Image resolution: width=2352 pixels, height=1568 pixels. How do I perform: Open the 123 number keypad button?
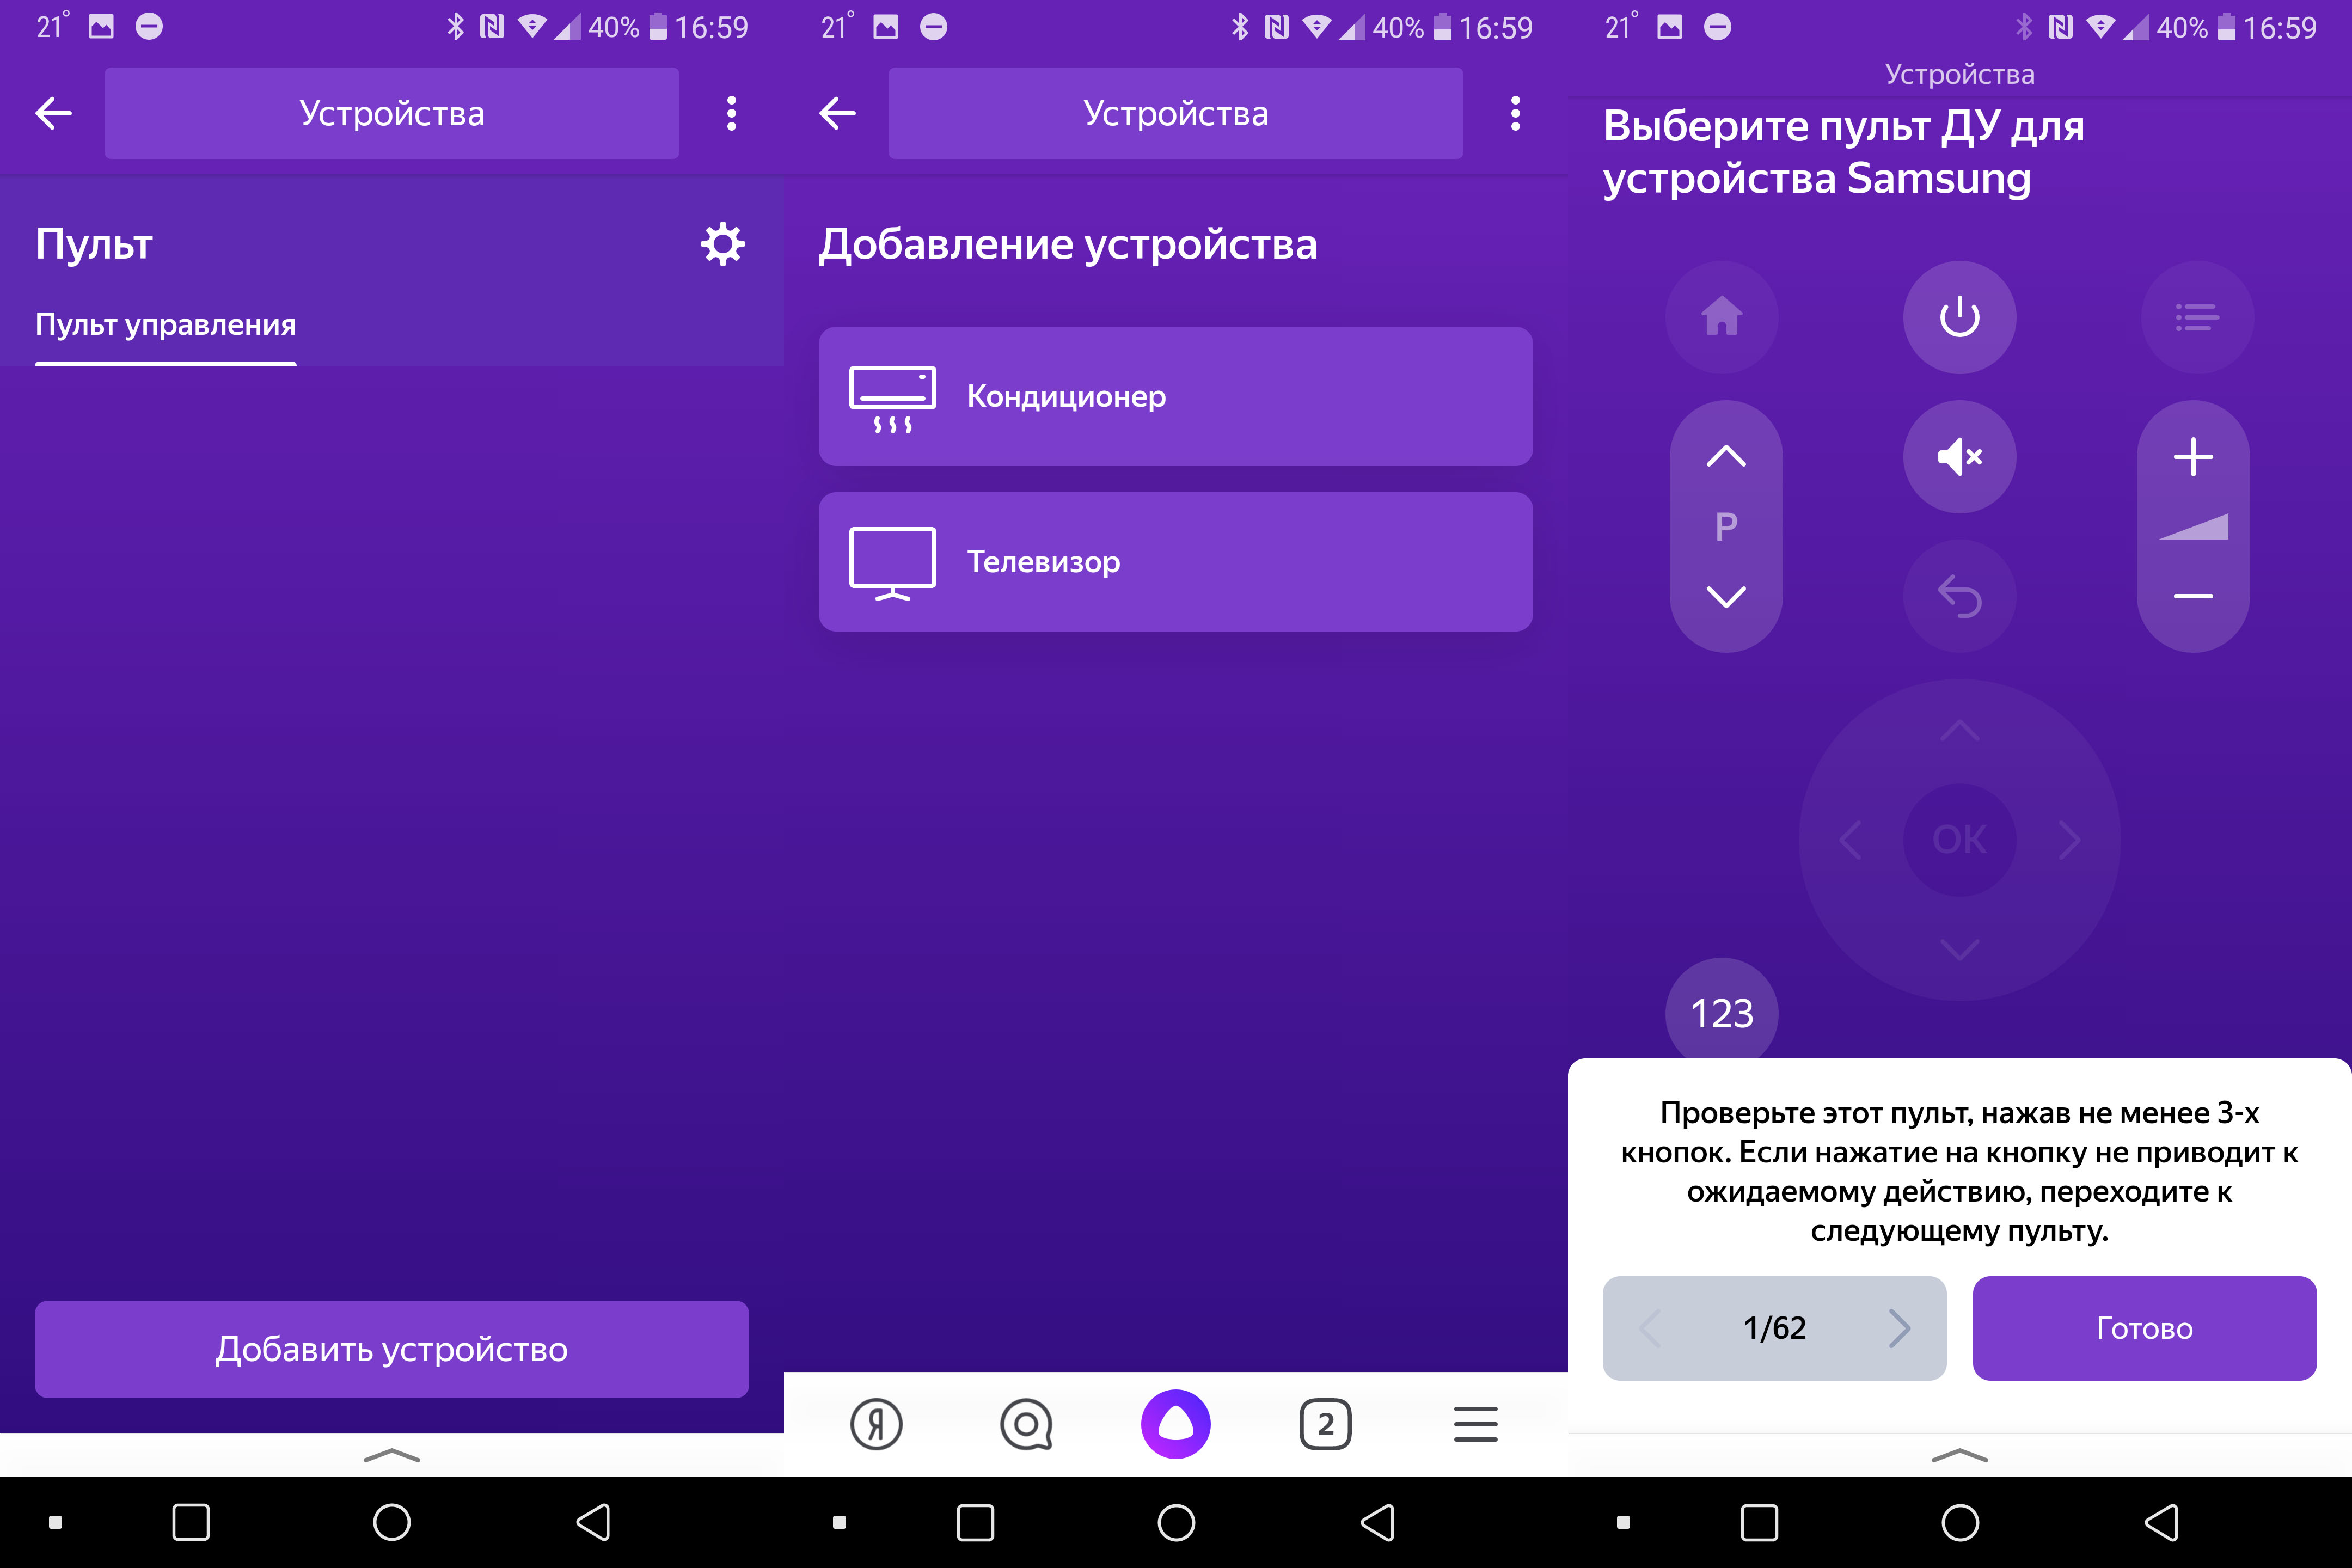click(x=1721, y=1012)
